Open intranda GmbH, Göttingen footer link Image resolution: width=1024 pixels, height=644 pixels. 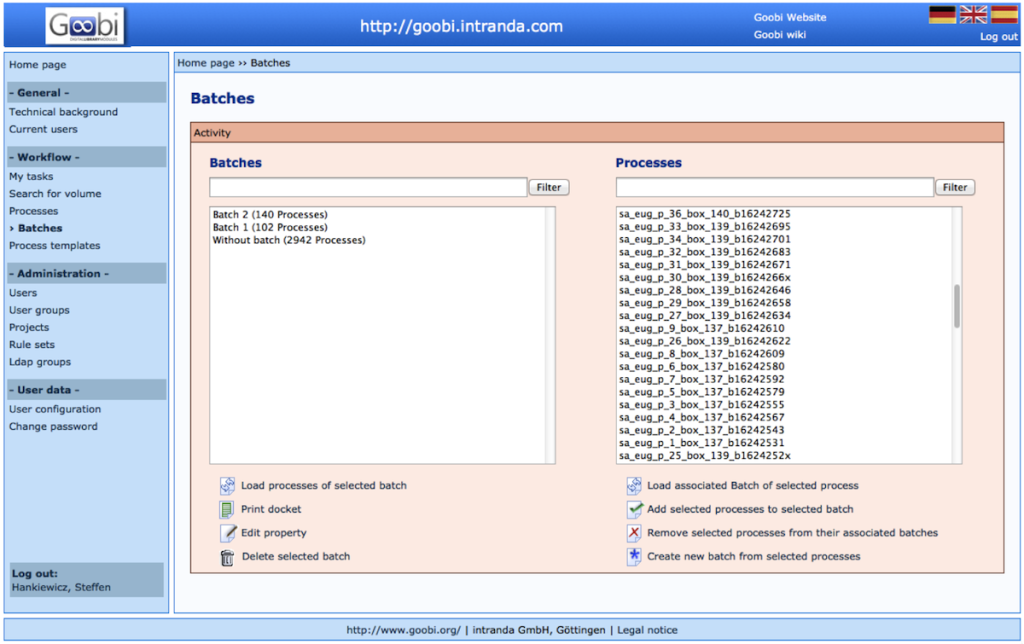539,630
